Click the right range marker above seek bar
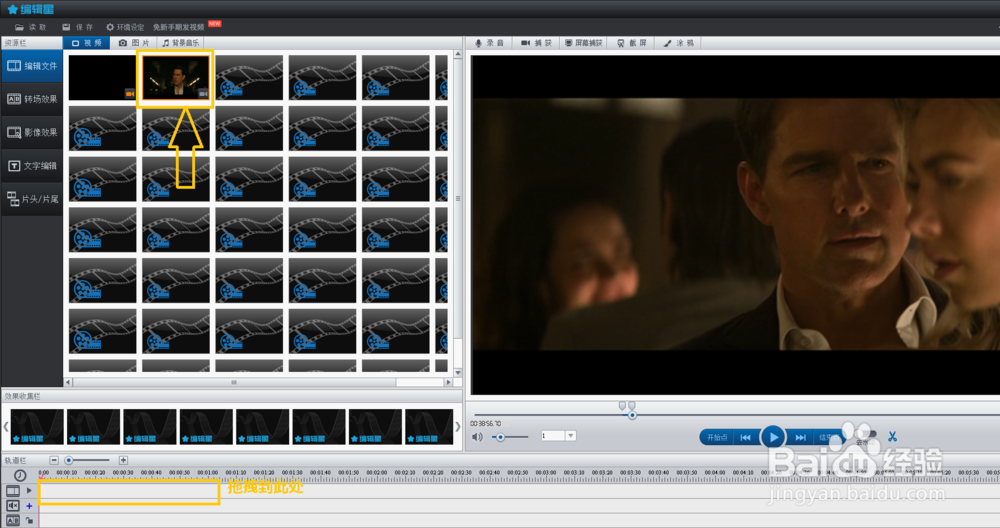 631,406
